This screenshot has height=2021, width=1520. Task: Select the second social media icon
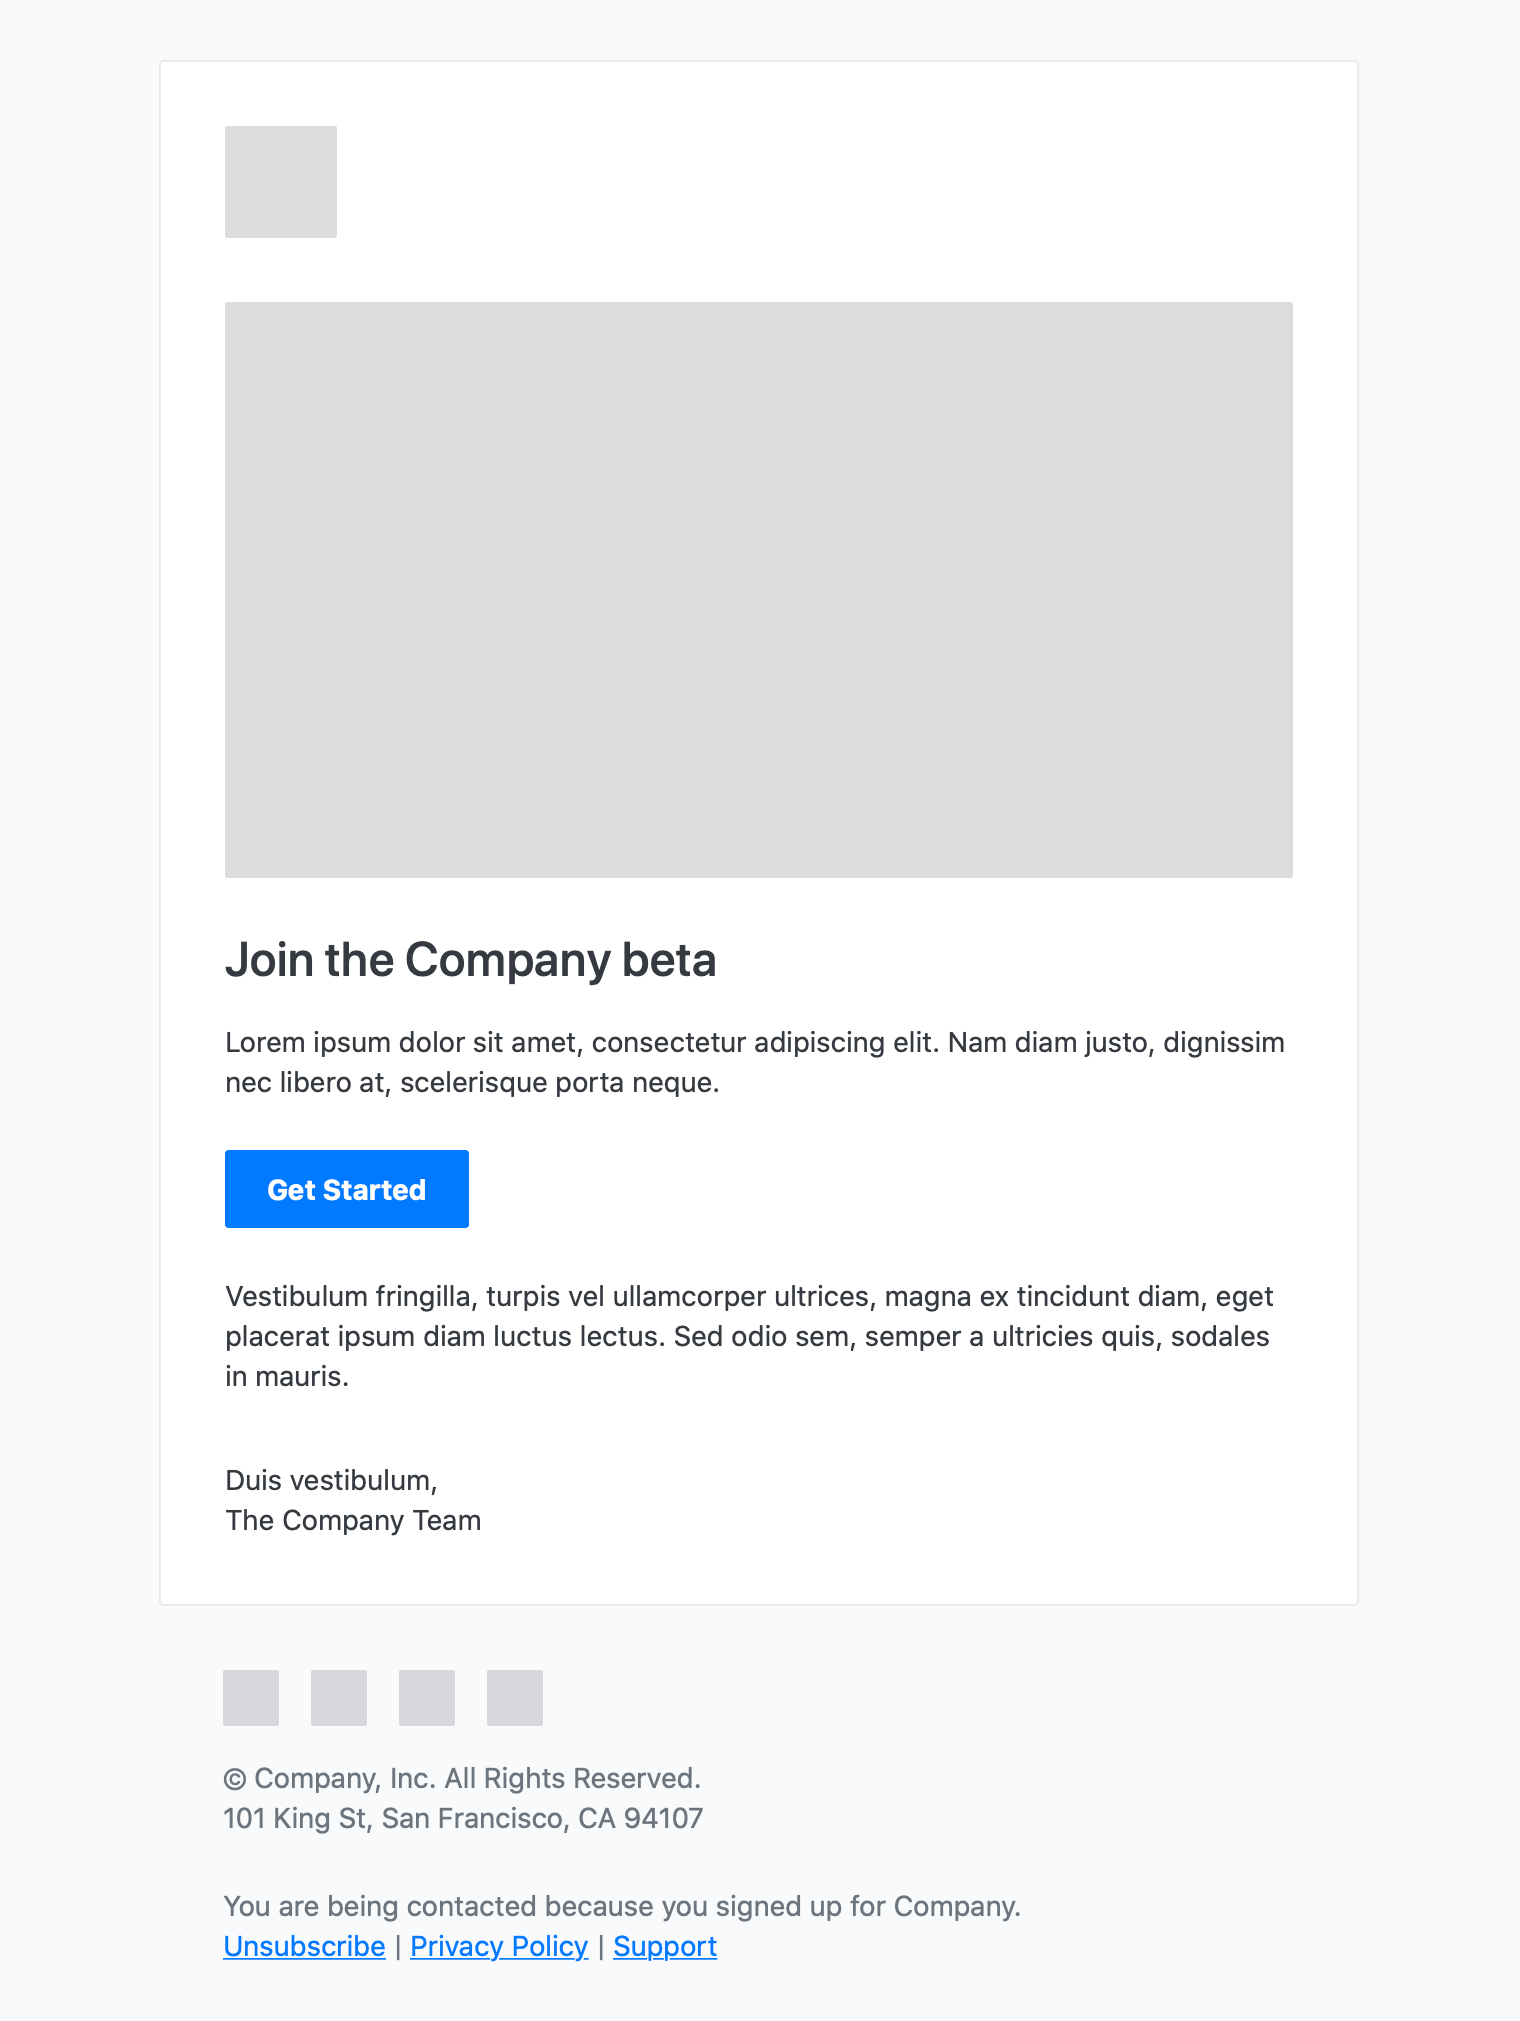pos(339,1697)
